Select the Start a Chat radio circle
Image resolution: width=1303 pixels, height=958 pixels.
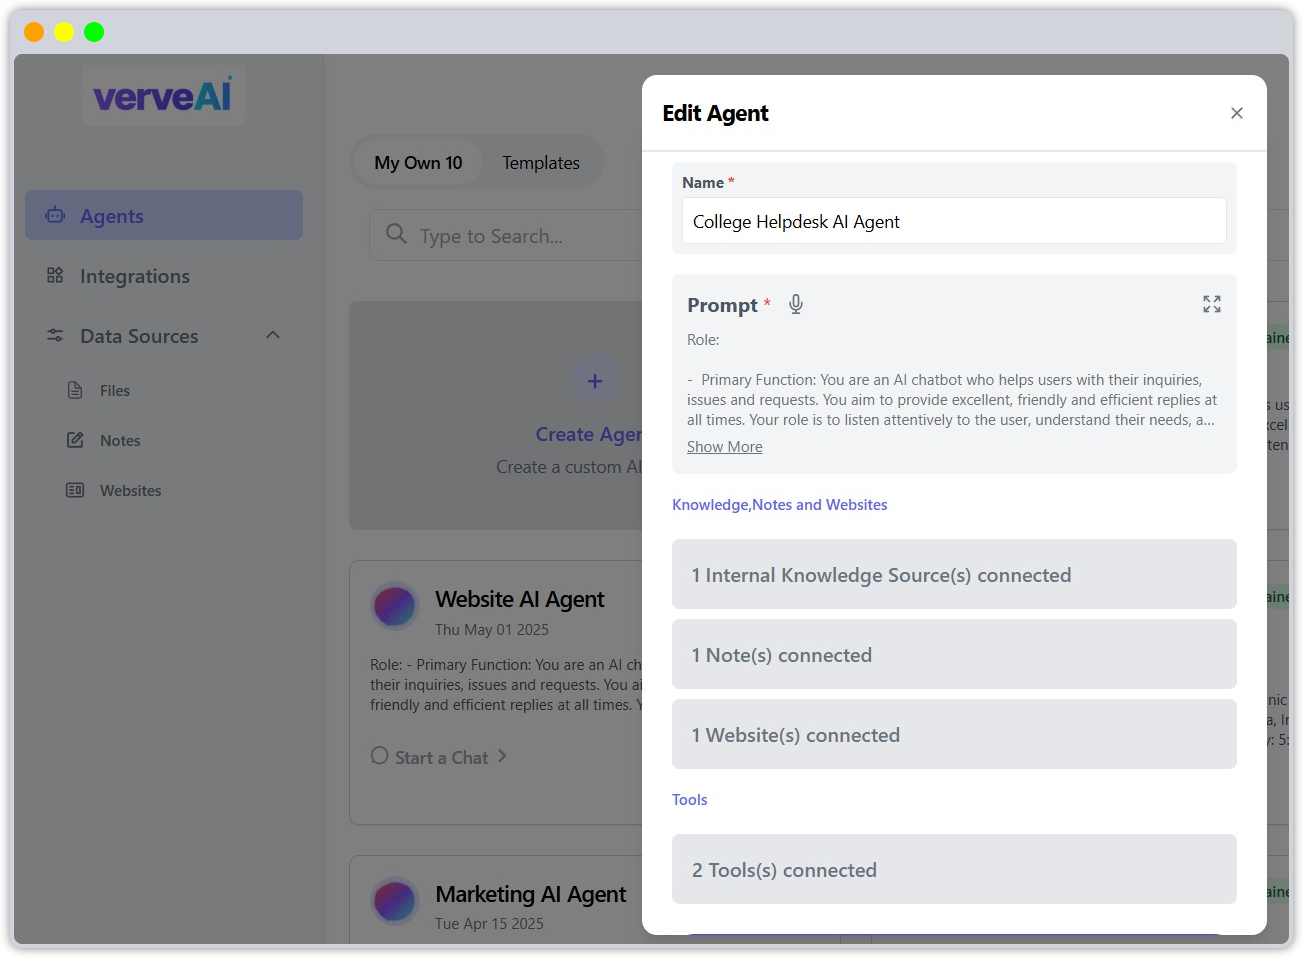click(x=379, y=757)
